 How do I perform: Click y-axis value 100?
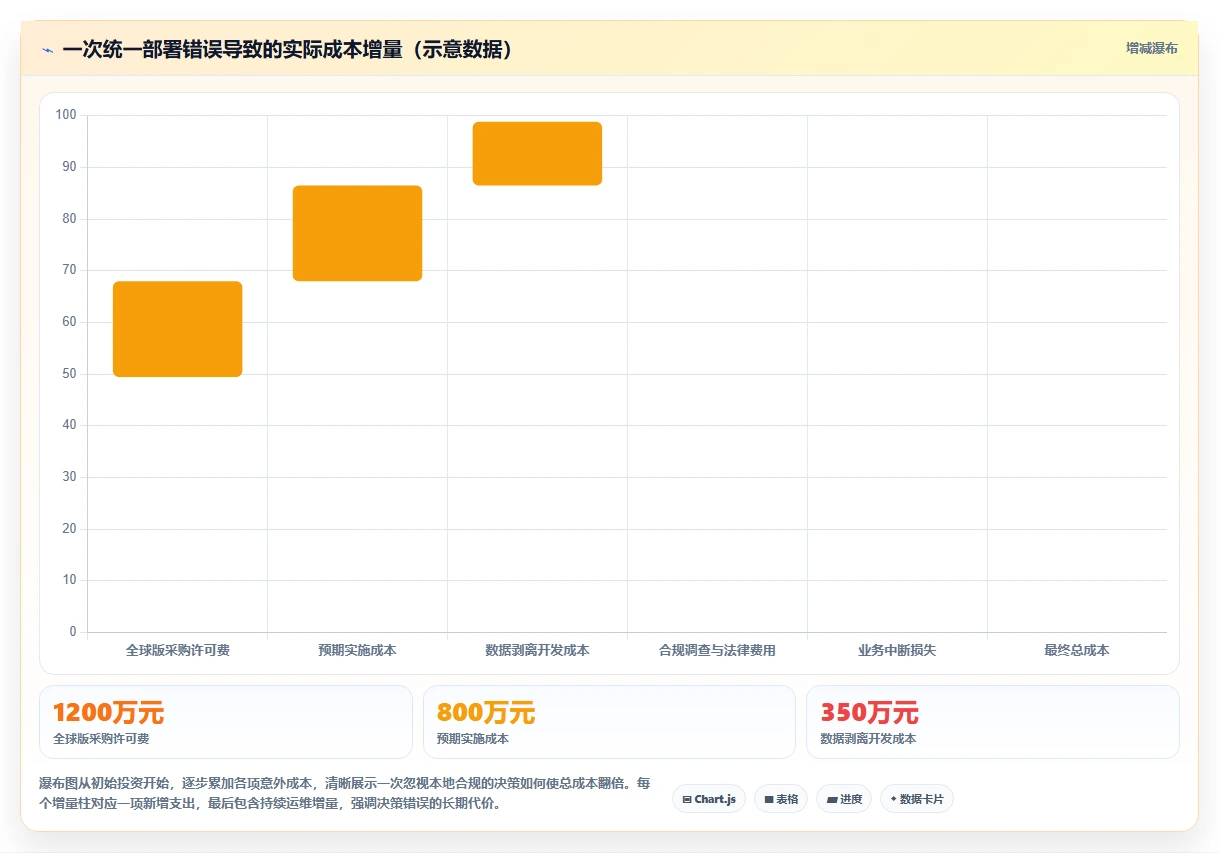[x=66, y=115]
